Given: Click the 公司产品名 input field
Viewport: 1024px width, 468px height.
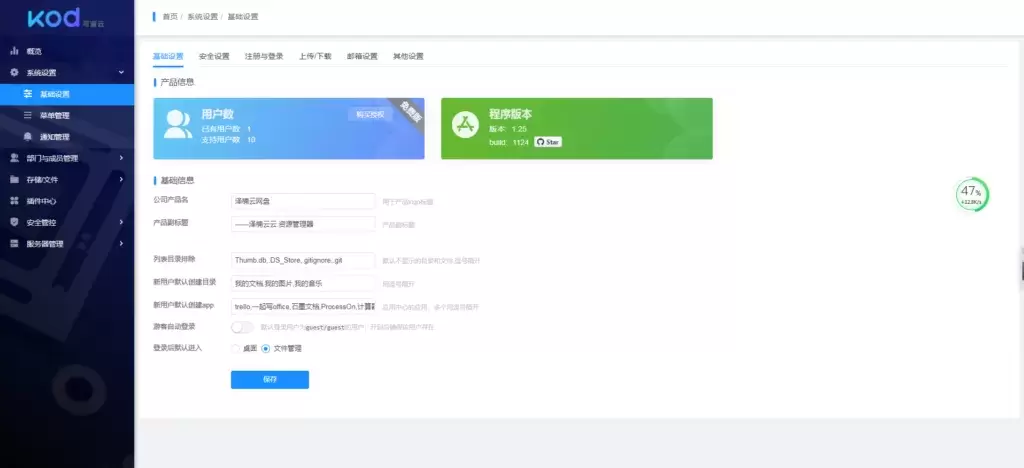Looking at the screenshot, I should [x=303, y=201].
